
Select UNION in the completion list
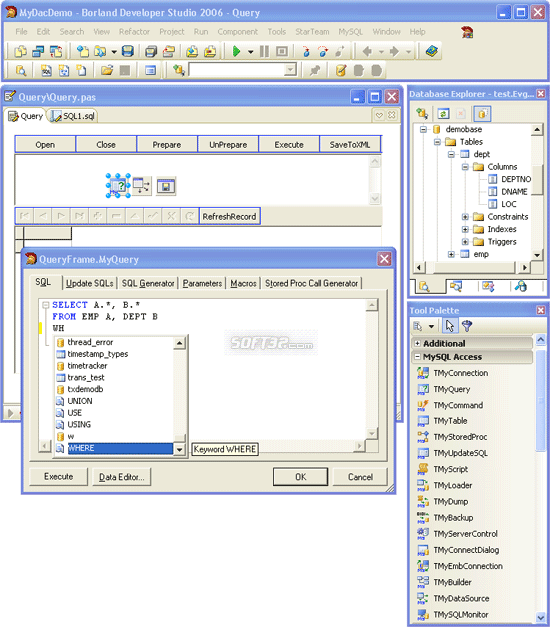(114, 401)
